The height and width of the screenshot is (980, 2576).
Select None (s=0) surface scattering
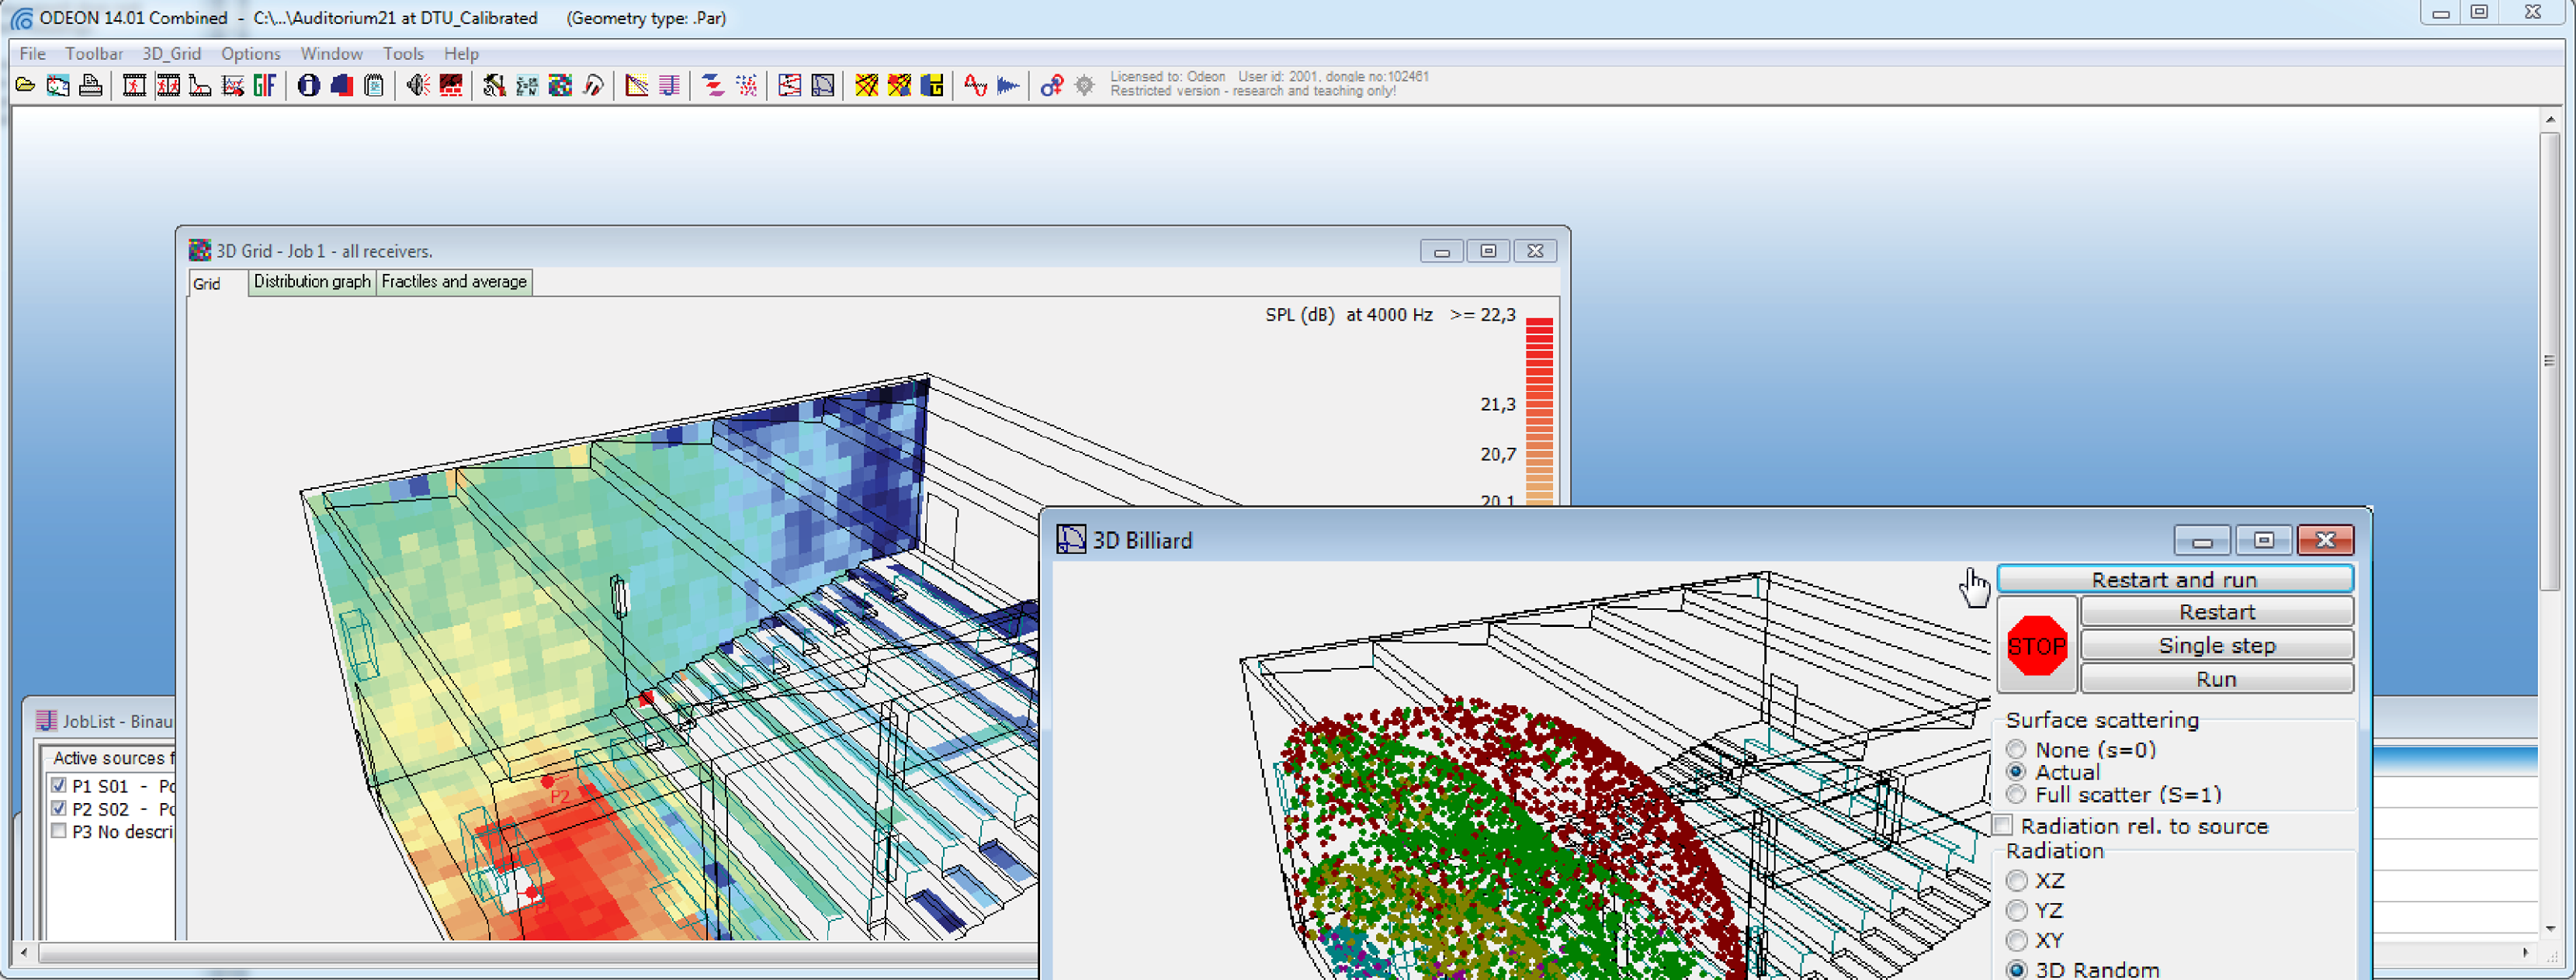[x=2016, y=749]
